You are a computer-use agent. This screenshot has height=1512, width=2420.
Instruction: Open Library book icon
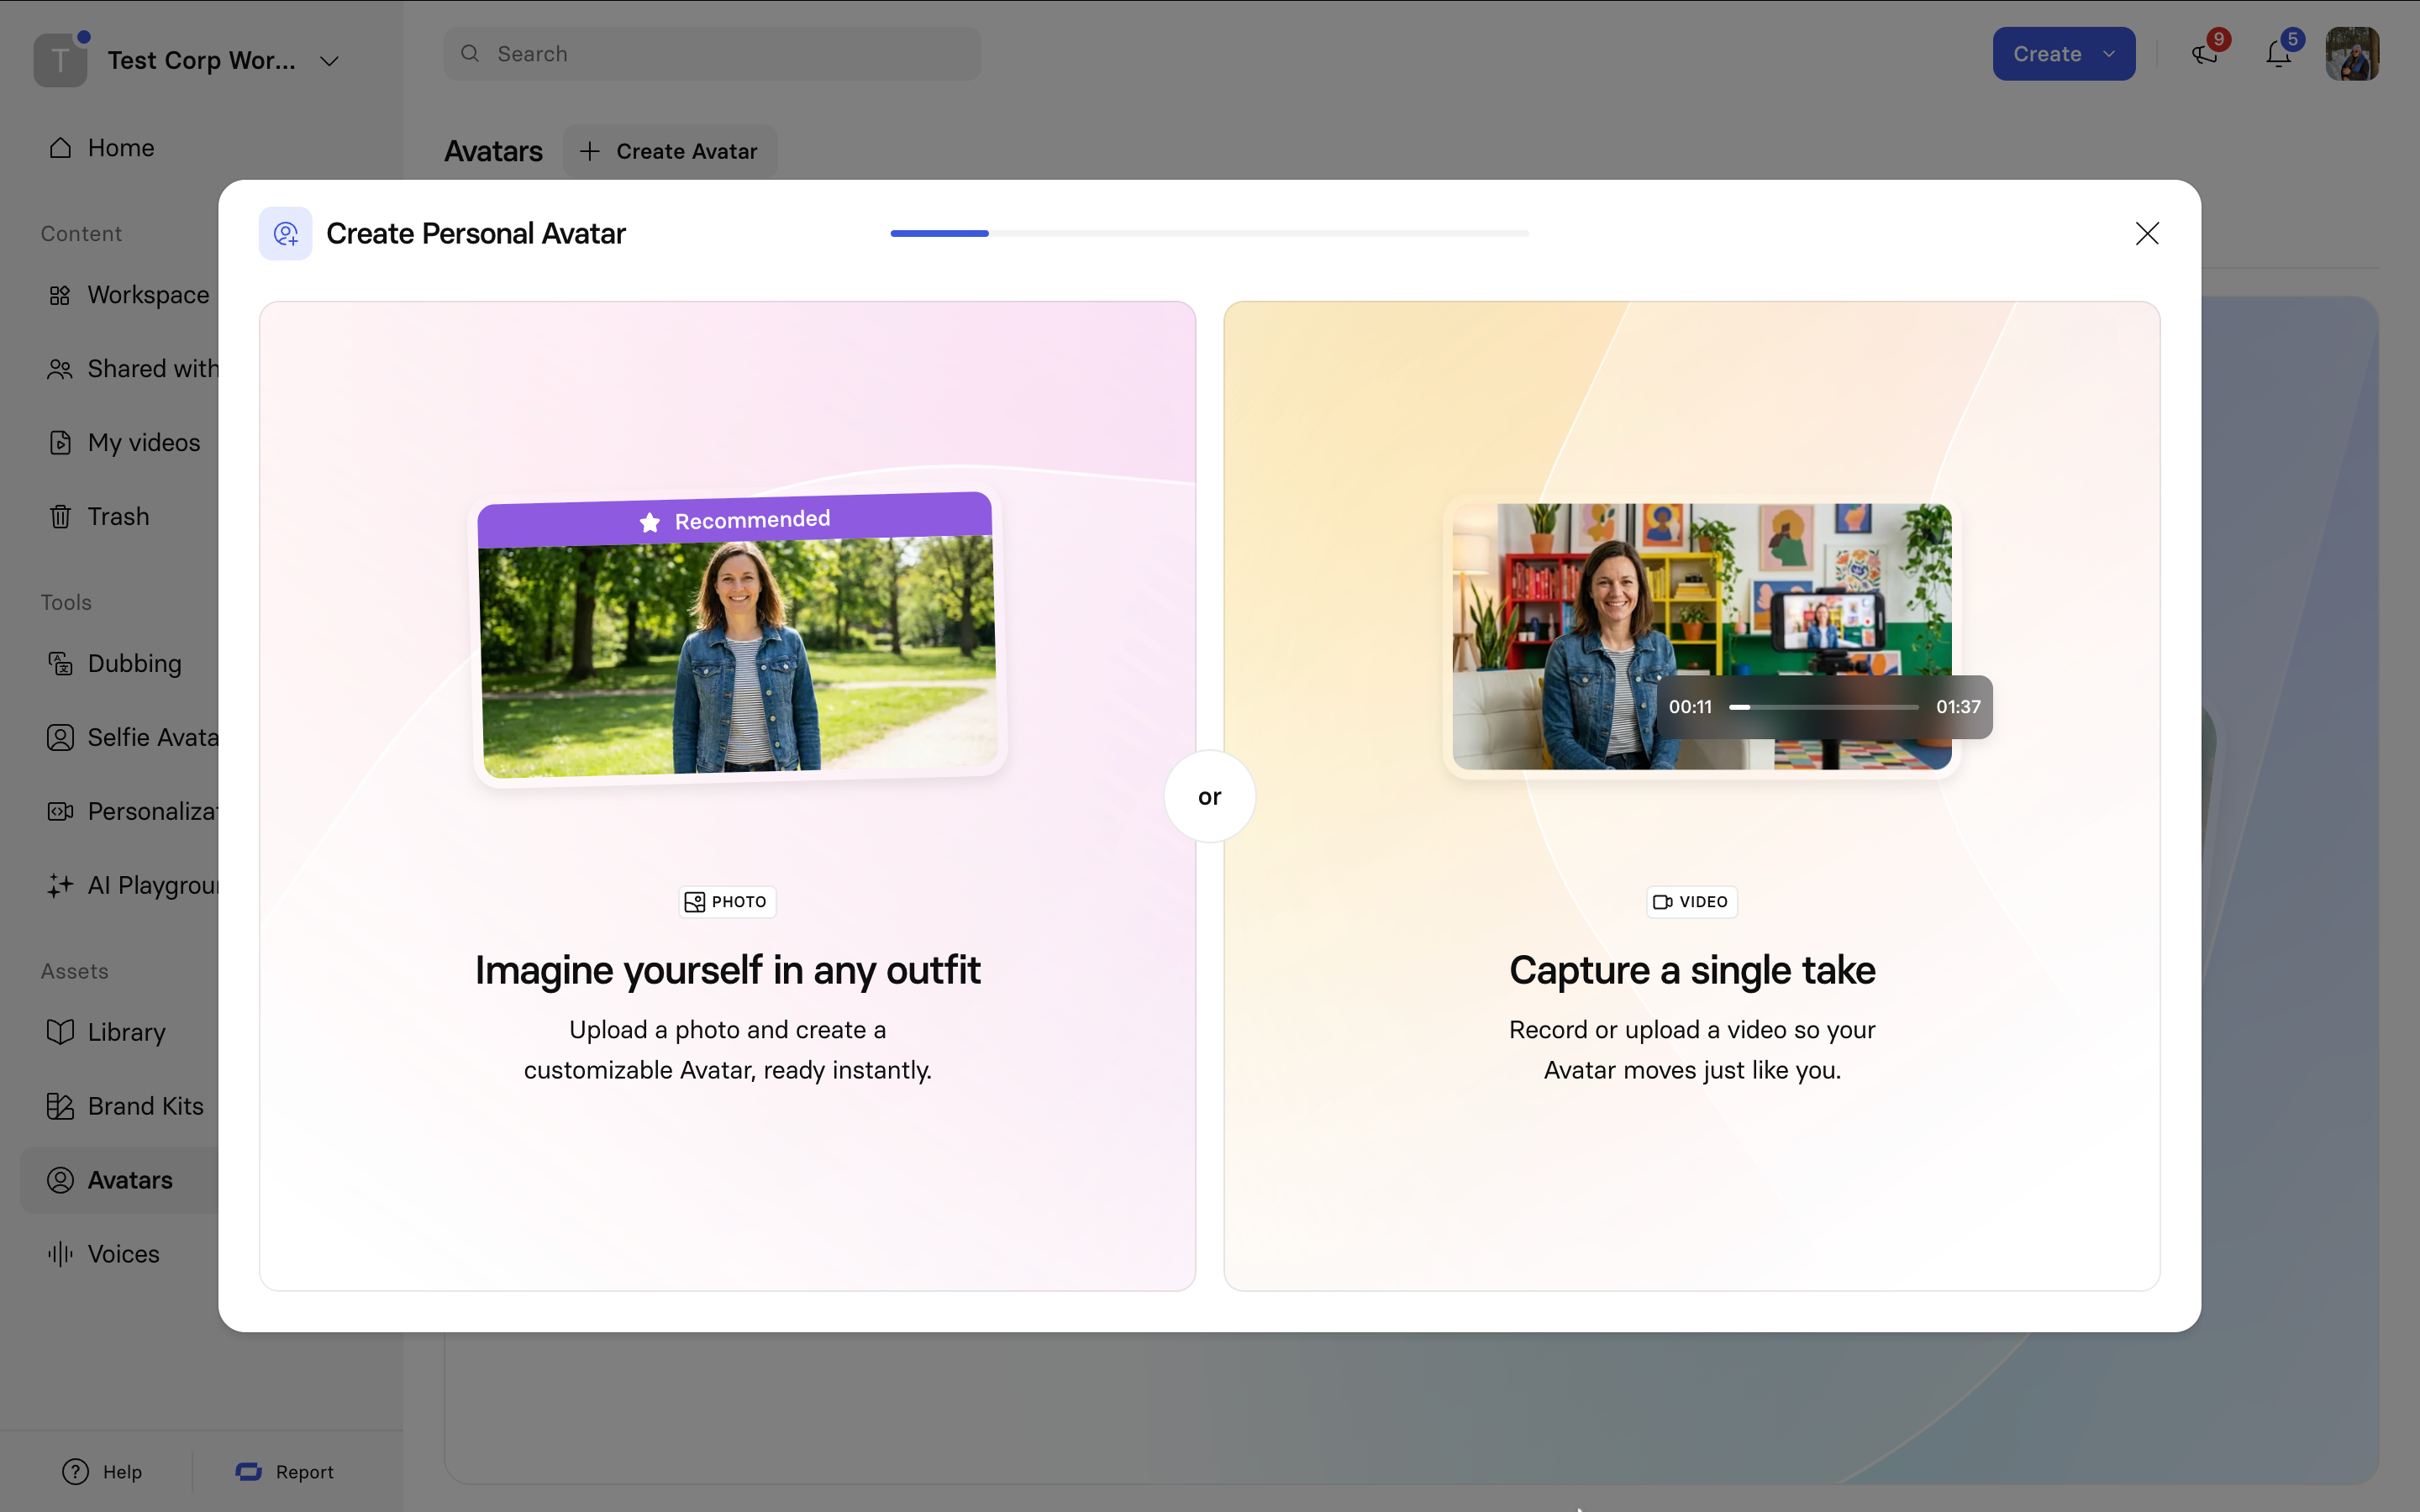pos(60,1032)
